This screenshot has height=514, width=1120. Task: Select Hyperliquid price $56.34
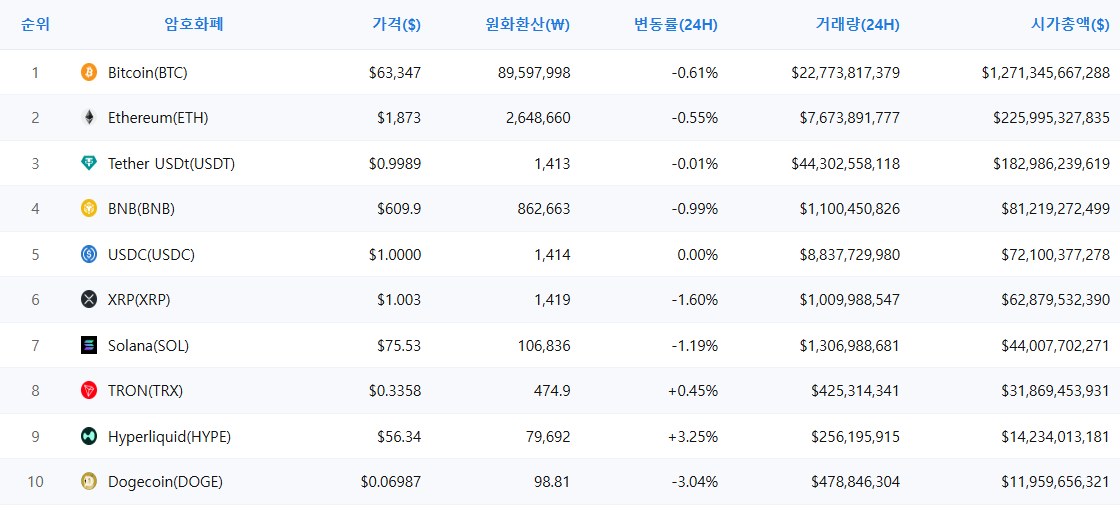coord(399,436)
